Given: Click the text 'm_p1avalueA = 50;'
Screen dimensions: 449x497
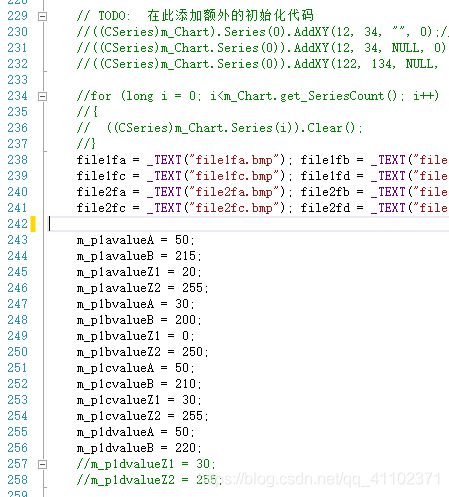Looking at the screenshot, I should 135,240.
